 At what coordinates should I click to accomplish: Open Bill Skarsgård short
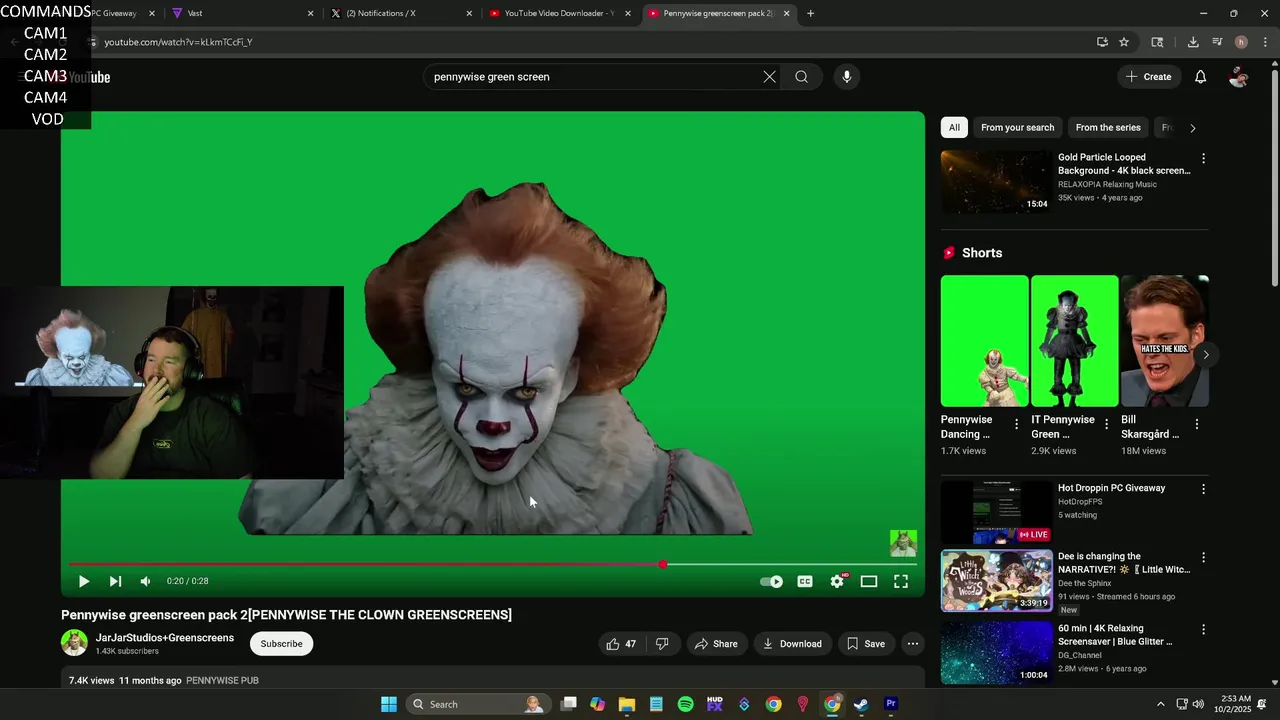pyautogui.click(x=1165, y=341)
